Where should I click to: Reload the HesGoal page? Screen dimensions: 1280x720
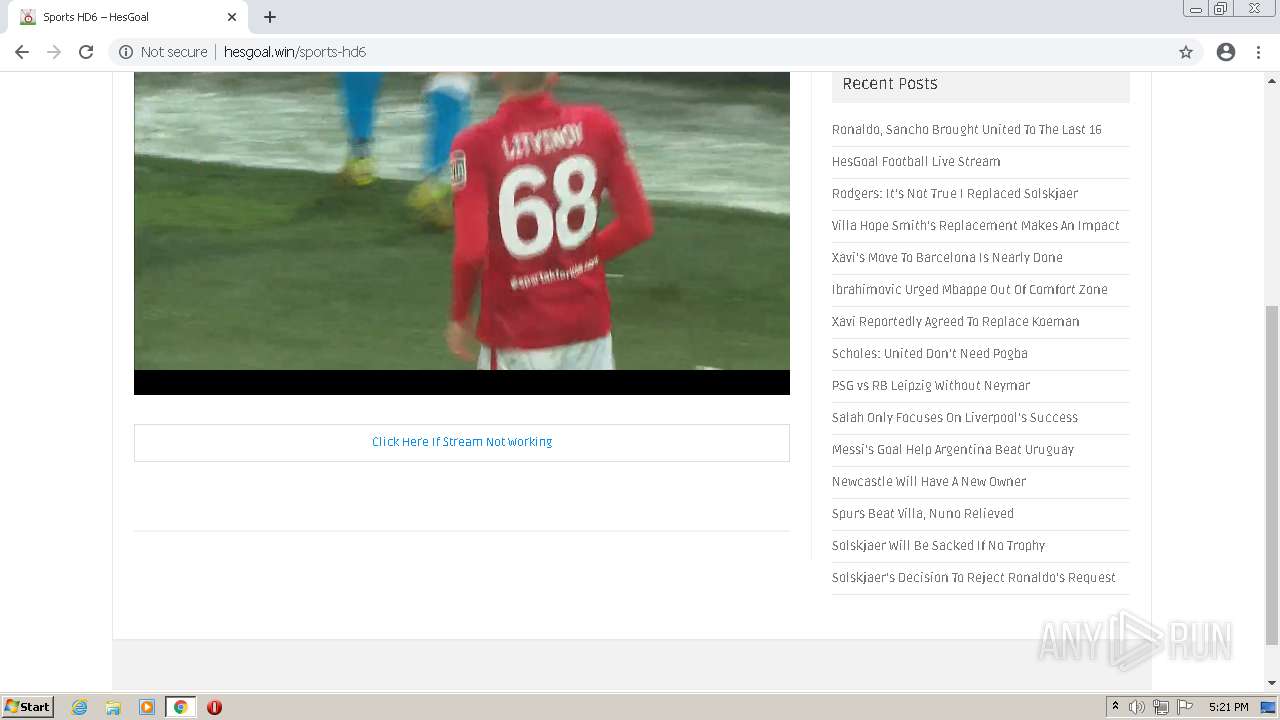coord(86,52)
